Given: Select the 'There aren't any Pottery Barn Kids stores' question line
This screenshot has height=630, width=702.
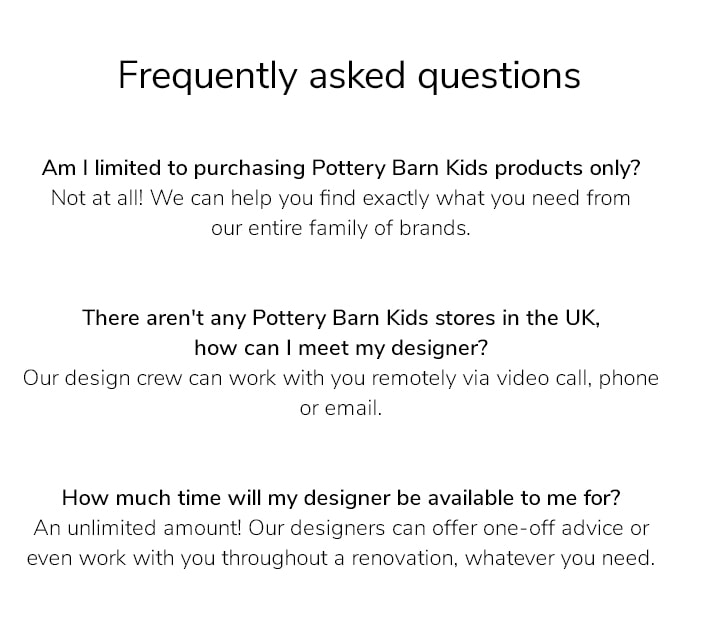Looking at the screenshot, I should pos(341,318).
